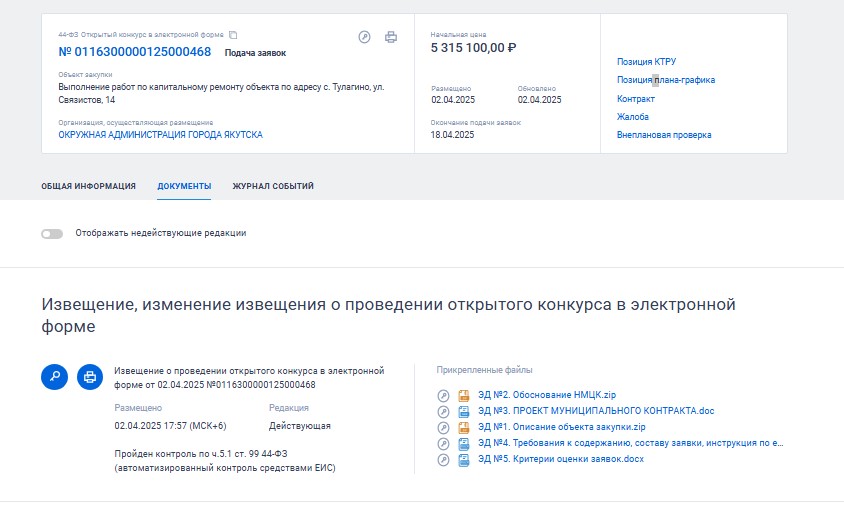Open electronic signature icon in header card
The width and height of the screenshot is (844, 514).
[x=364, y=37]
